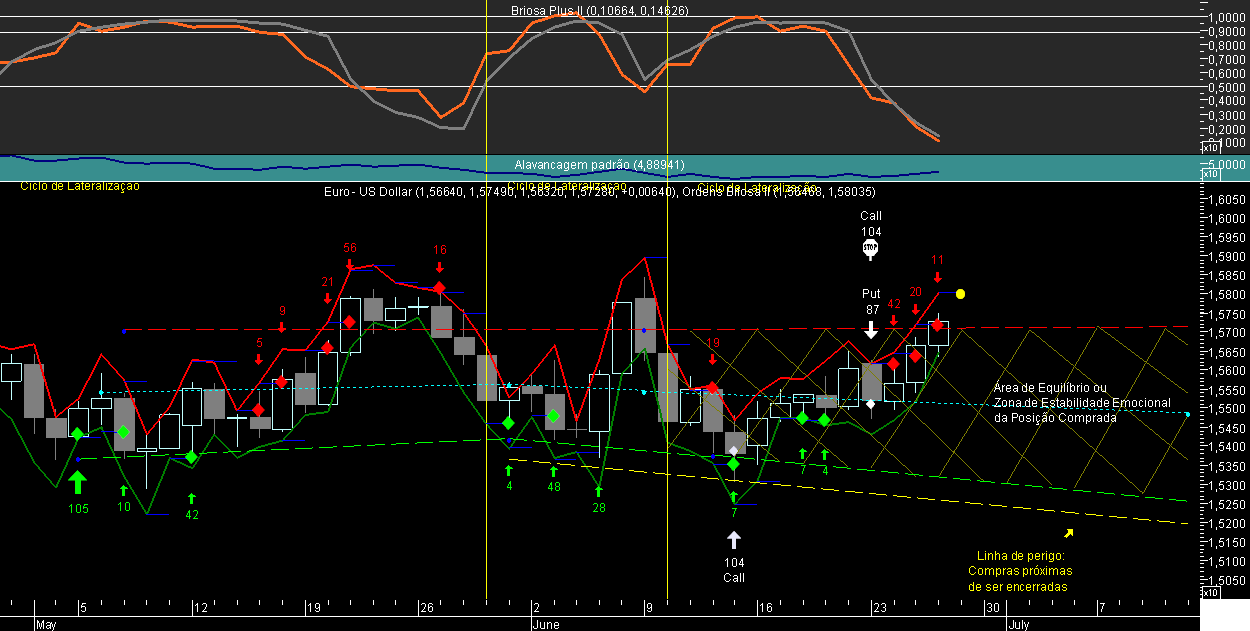Click the green '105' count label
1250x631 pixels.
pos(78,509)
